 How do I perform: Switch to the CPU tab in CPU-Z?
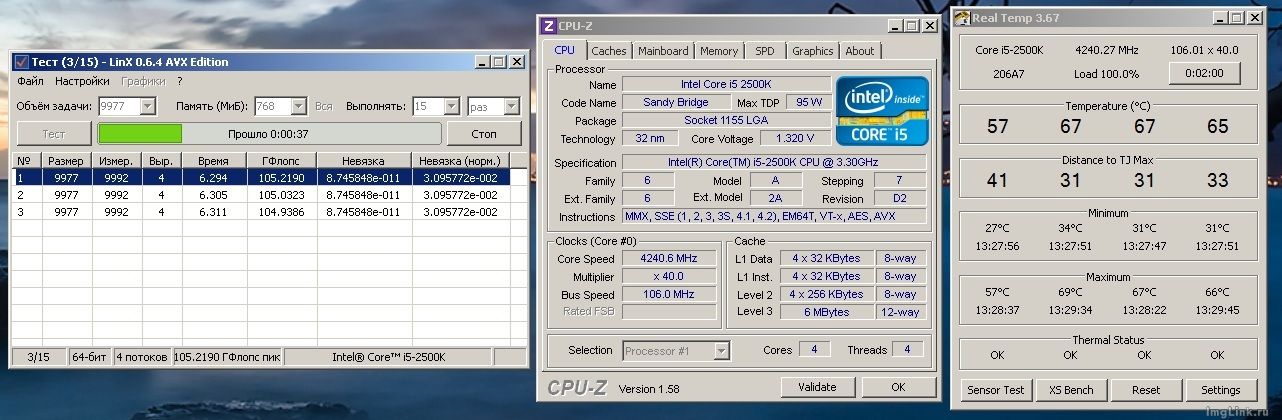564,50
